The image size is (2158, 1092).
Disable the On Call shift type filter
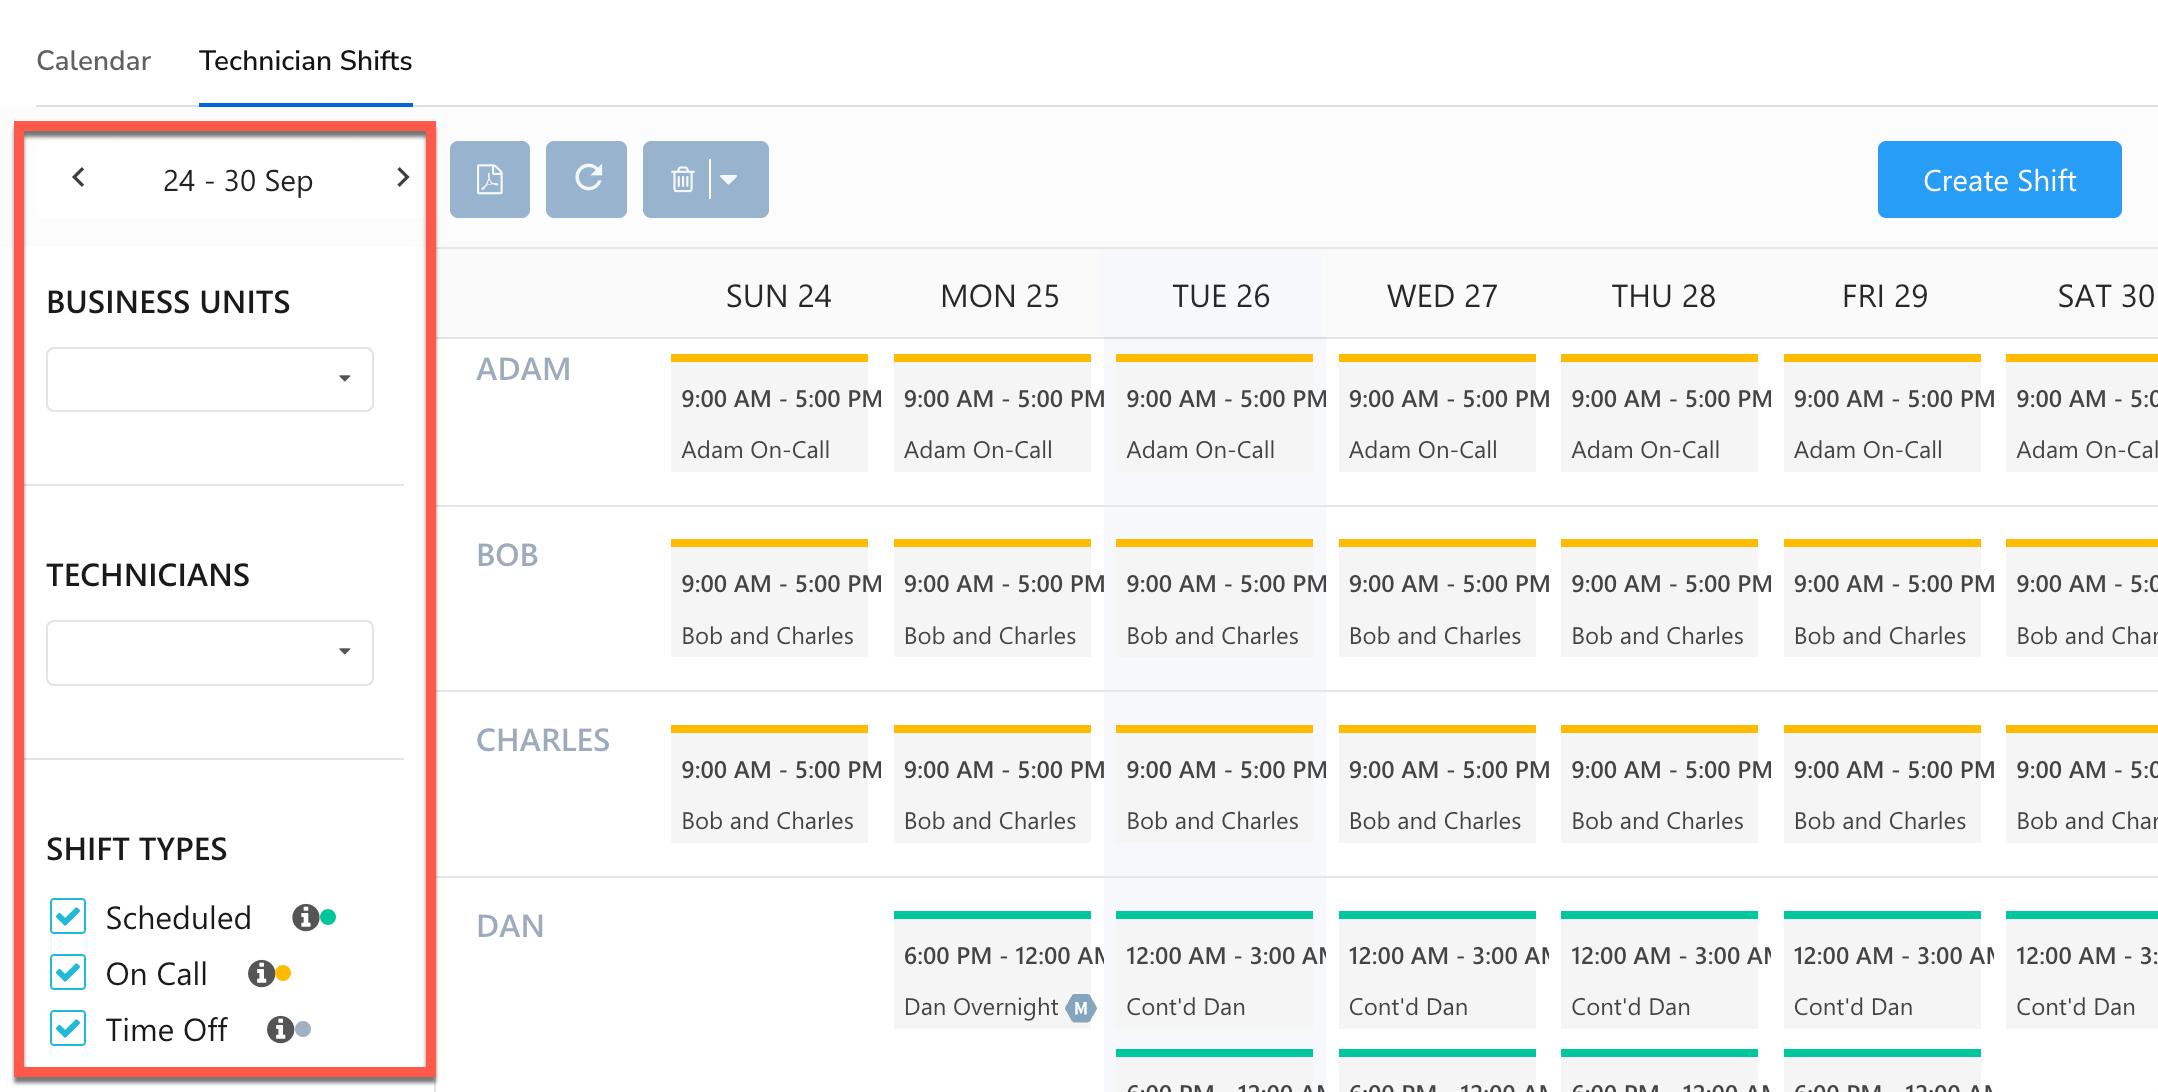[x=67, y=972]
